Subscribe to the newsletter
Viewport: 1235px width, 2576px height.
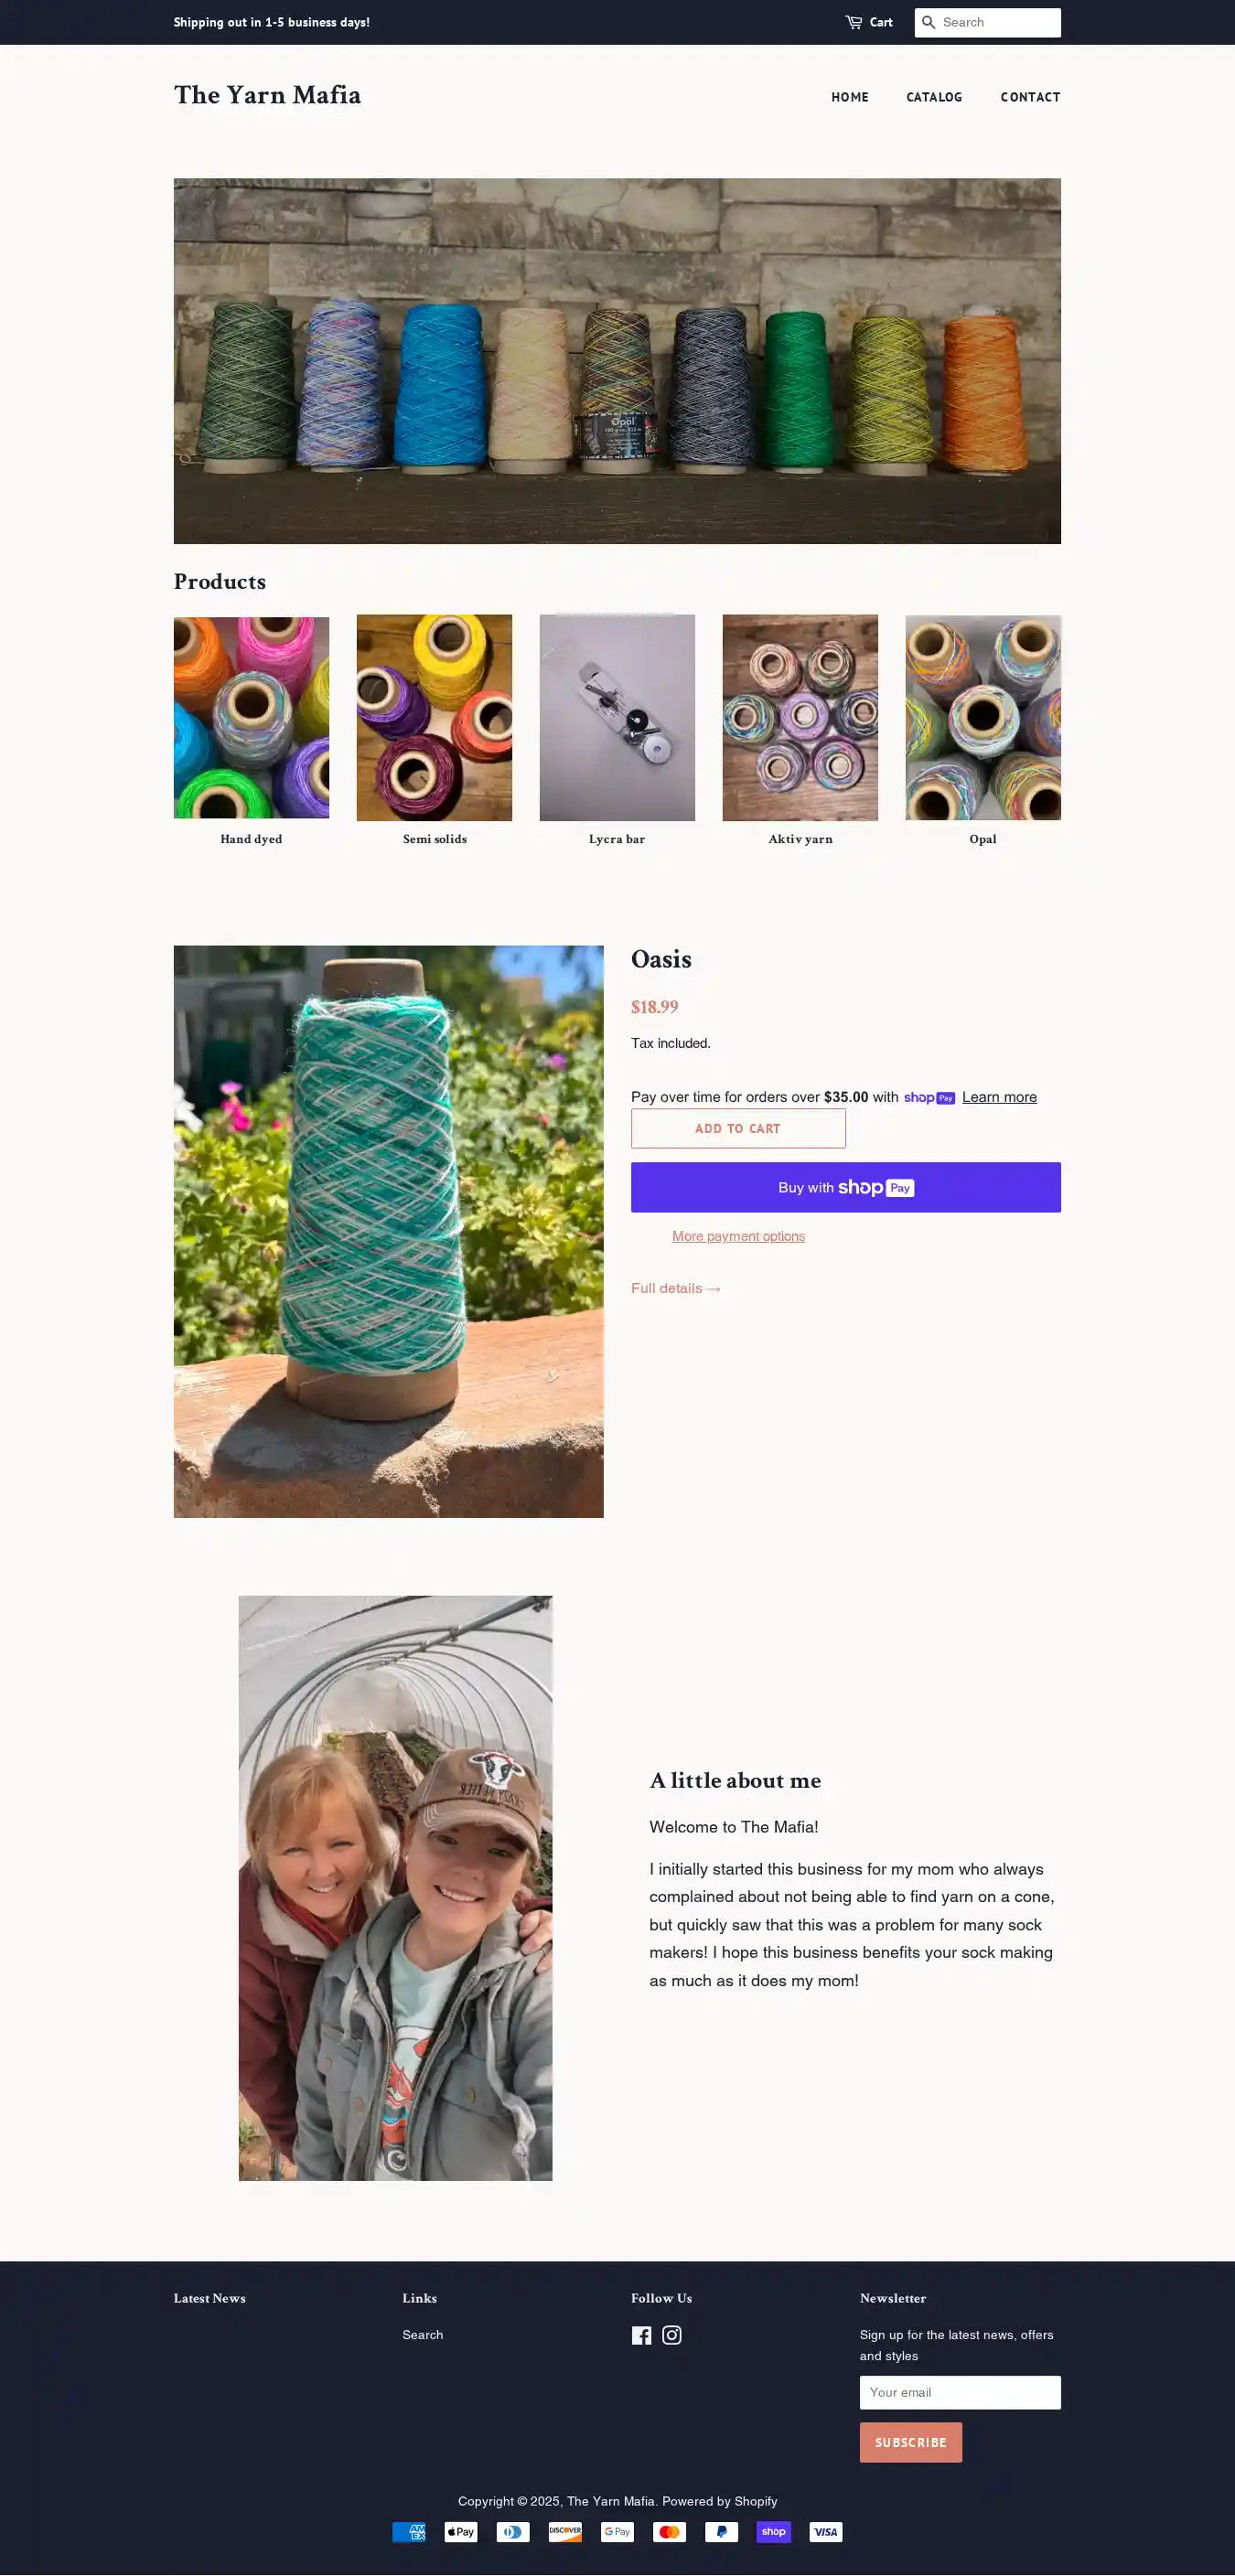(910, 2442)
